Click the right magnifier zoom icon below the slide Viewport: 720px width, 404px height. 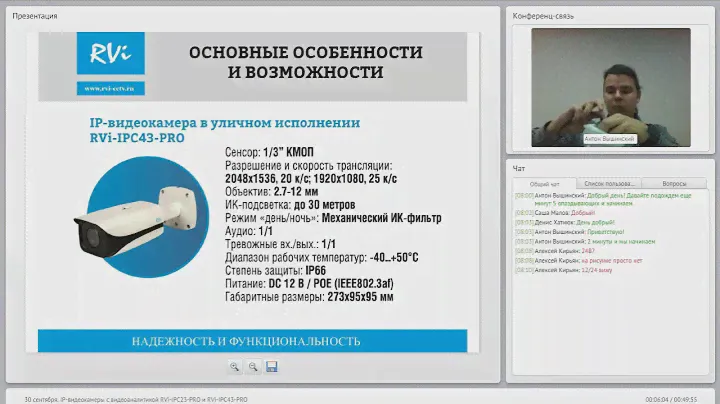pos(253,367)
